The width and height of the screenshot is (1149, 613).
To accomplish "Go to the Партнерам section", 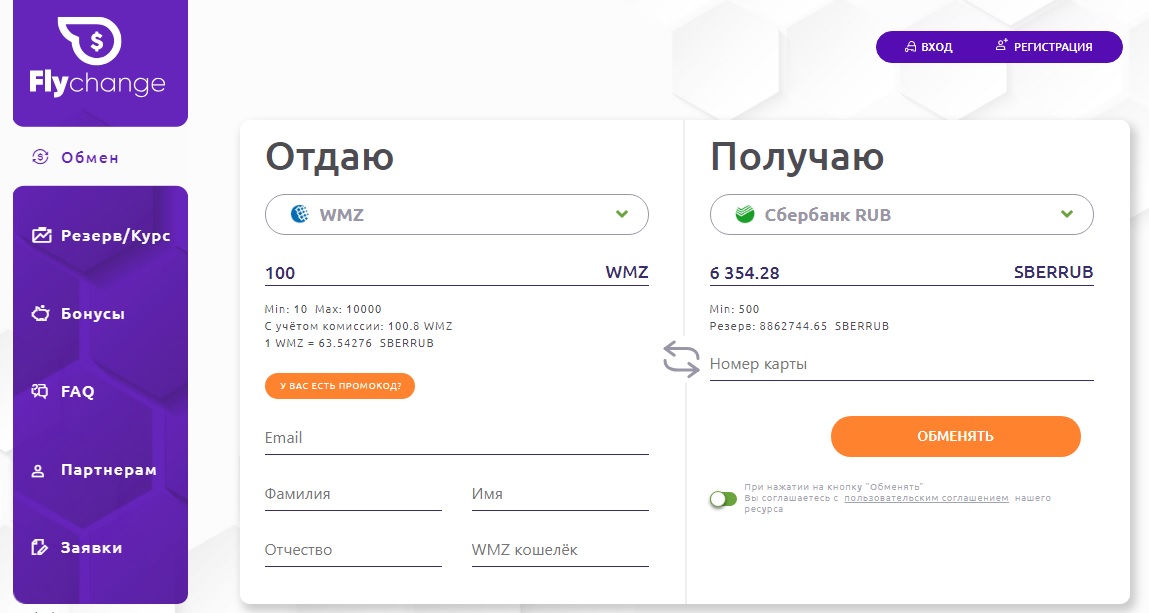I will click(108, 470).
